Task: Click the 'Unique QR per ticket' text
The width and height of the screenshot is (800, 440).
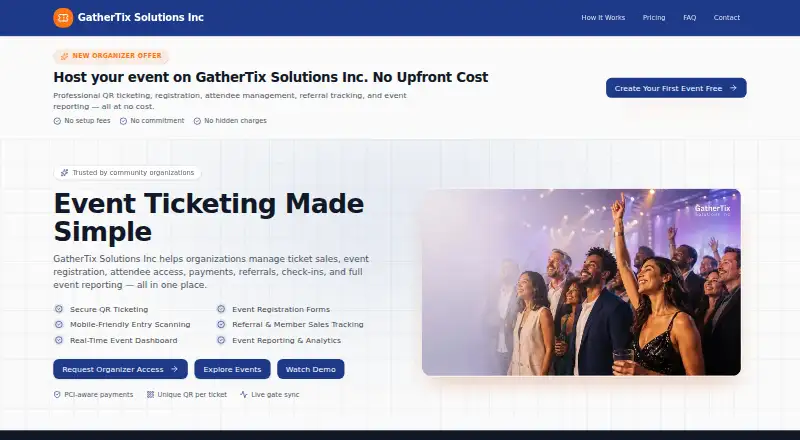Action: point(192,395)
